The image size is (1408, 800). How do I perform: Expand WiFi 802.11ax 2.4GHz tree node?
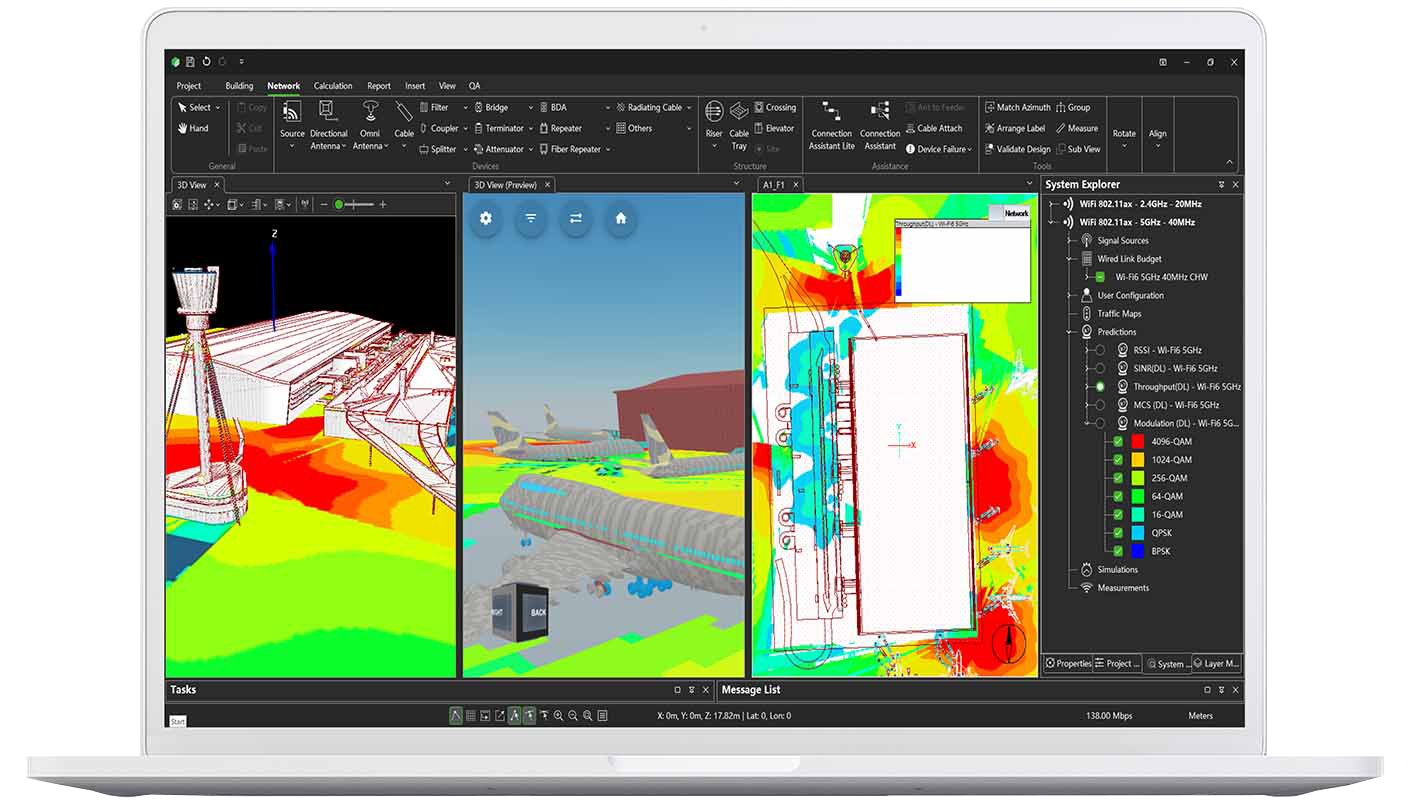1053,204
